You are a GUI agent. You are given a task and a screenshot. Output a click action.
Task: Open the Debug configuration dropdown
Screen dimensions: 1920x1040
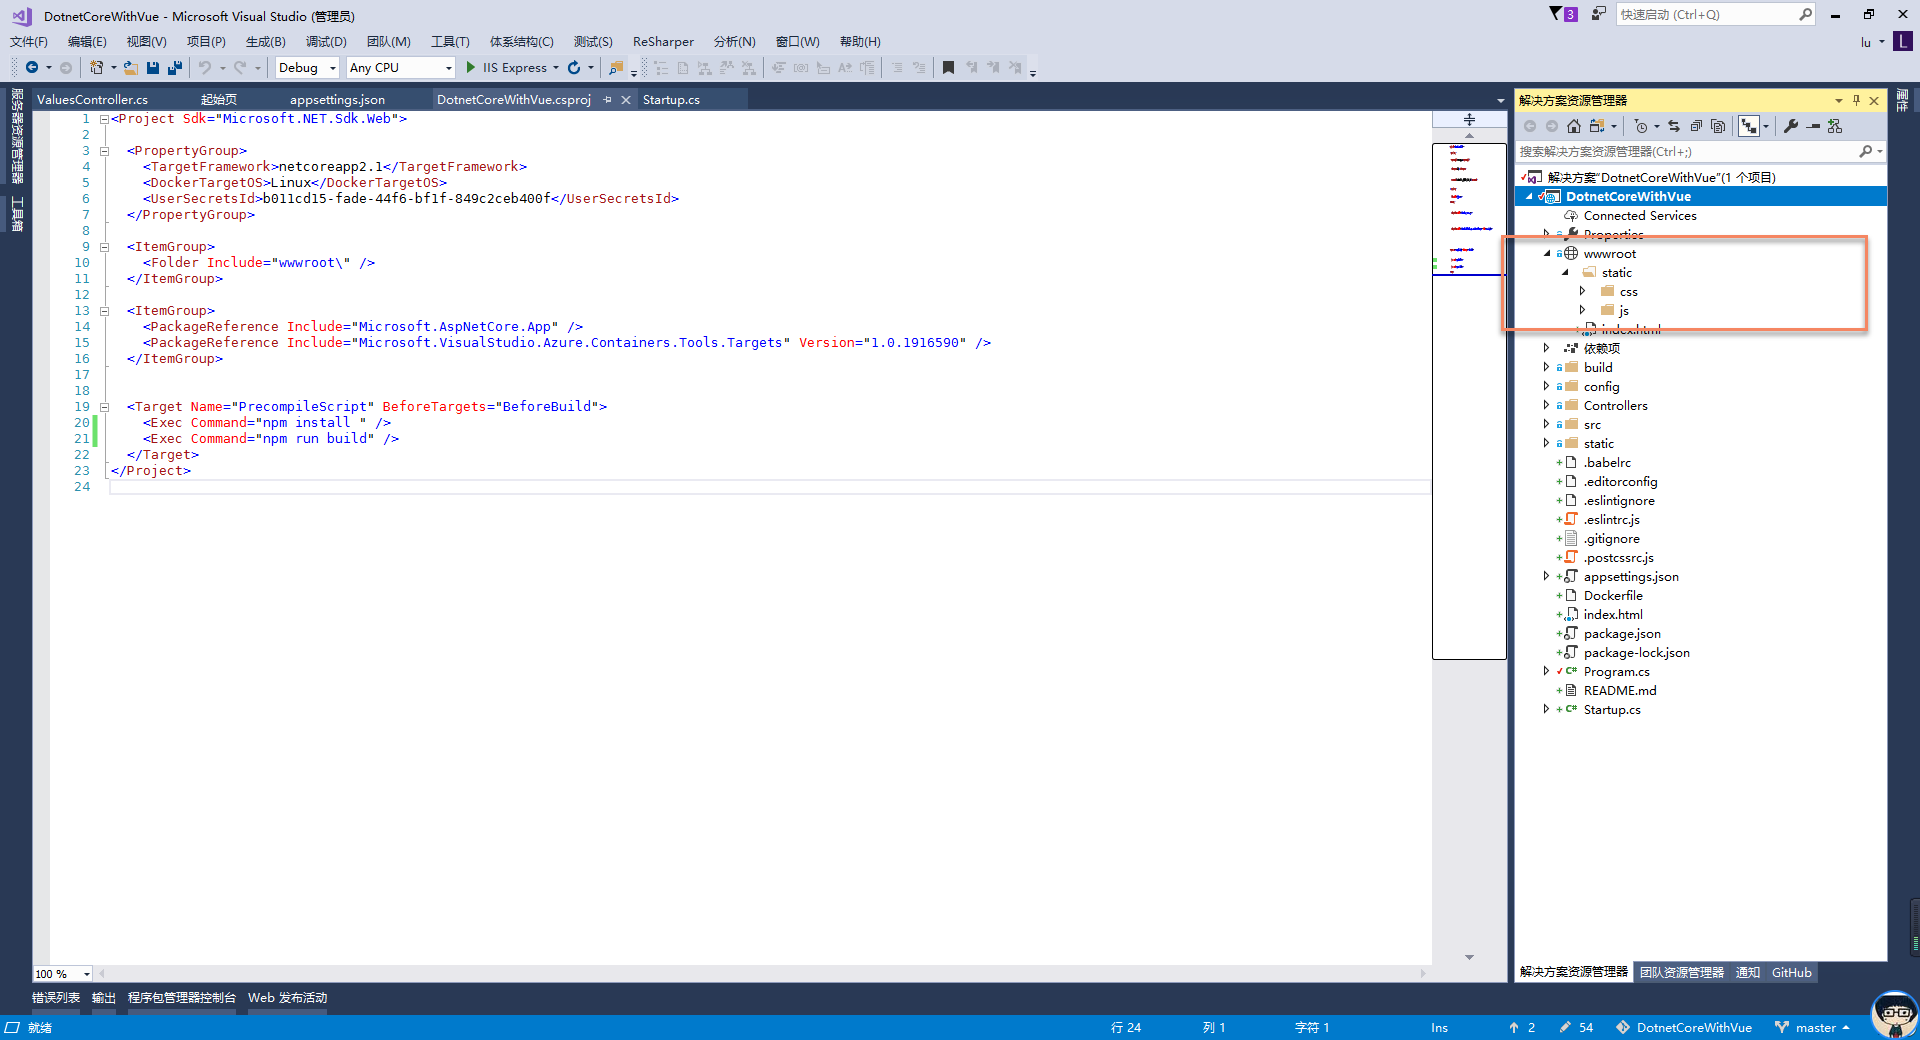click(x=307, y=68)
